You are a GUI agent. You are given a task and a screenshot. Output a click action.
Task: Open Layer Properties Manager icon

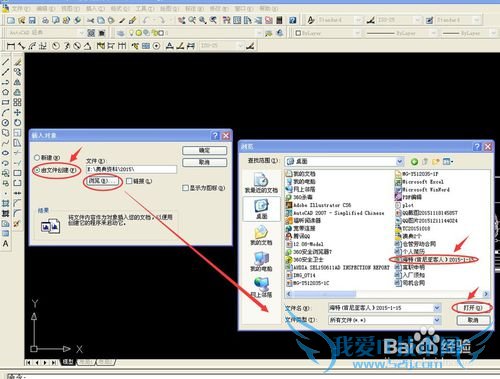(x=121, y=33)
